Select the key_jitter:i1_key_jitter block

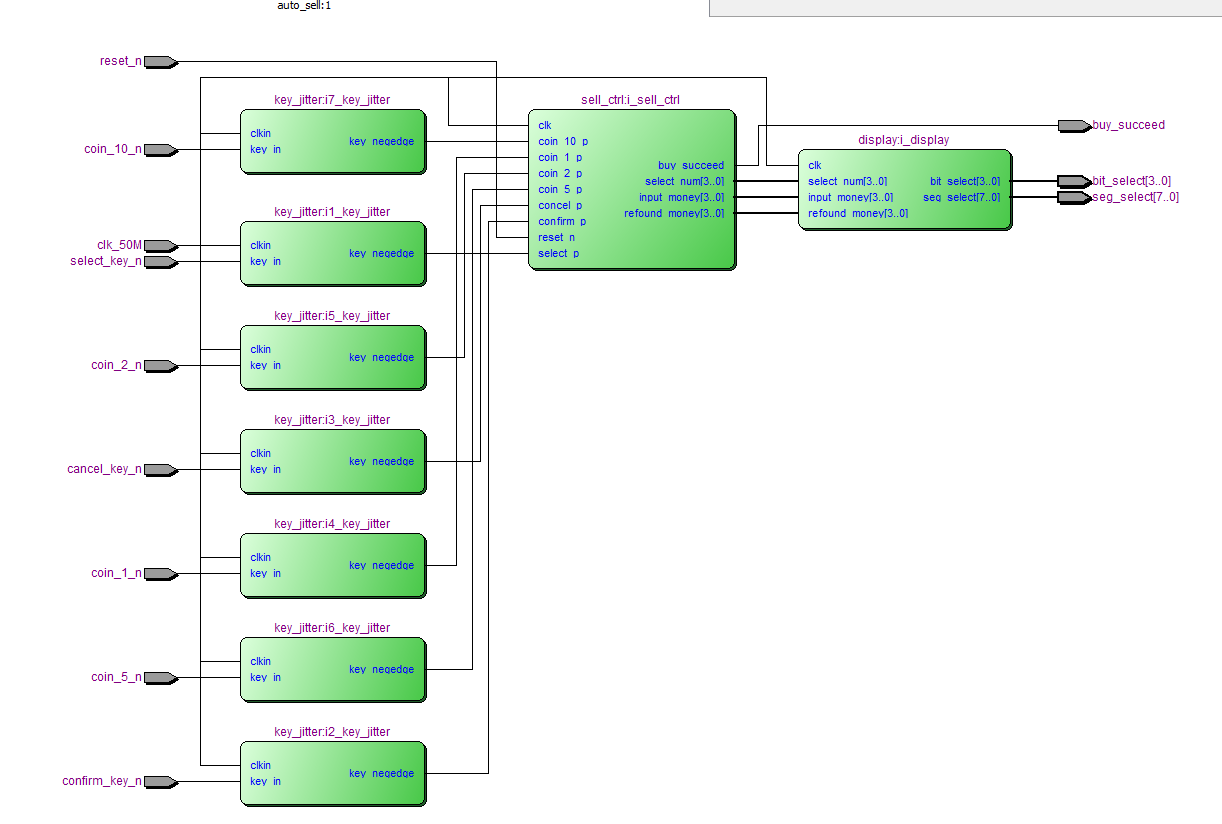[x=333, y=254]
